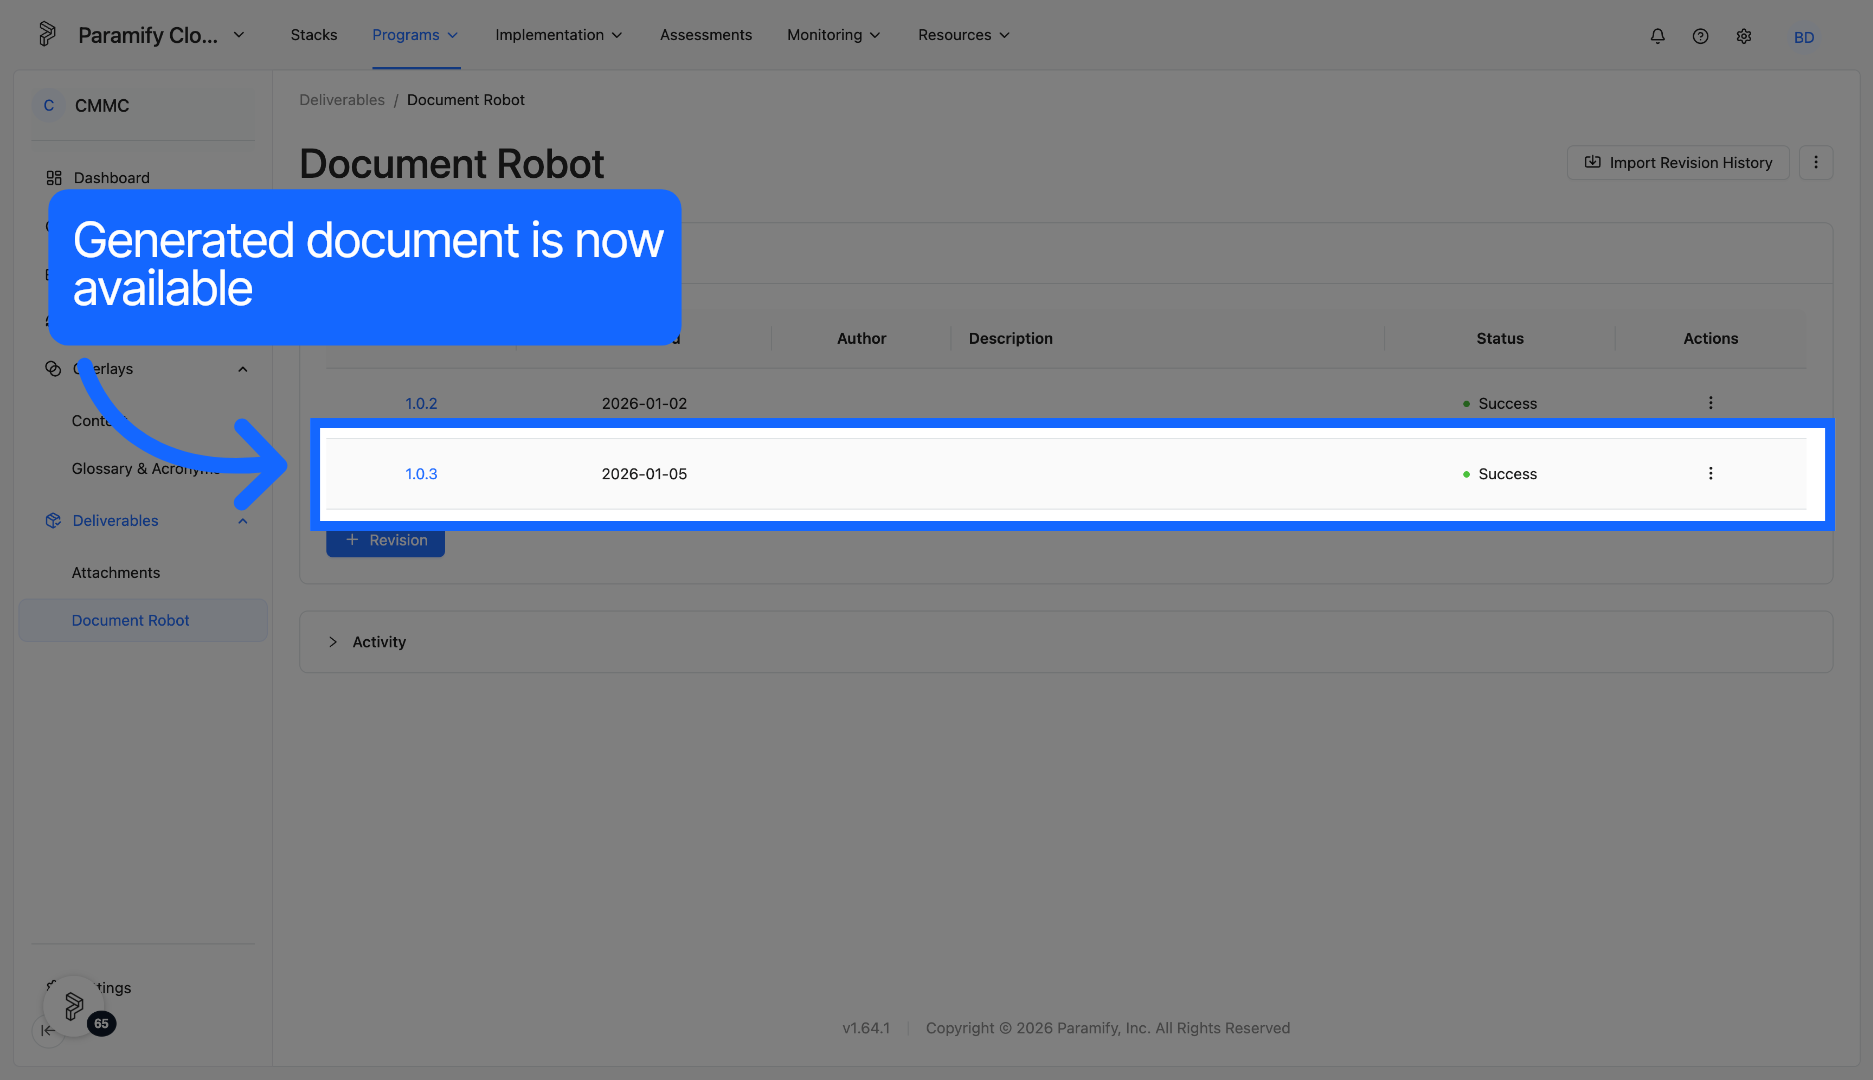Click the Author column header
Image resolution: width=1873 pixels, height=1080 pixels.
(861, 339)
